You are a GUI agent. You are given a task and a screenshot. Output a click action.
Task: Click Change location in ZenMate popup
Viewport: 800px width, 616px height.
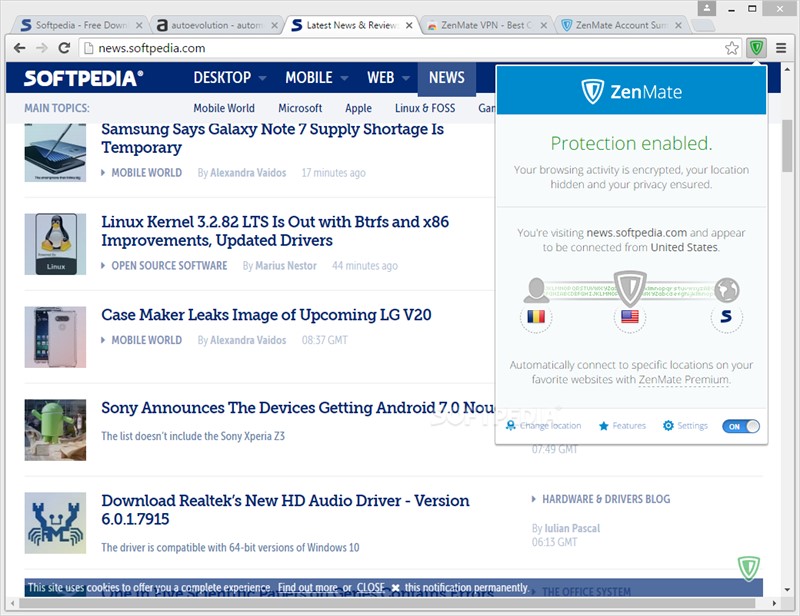pos(543,426)
